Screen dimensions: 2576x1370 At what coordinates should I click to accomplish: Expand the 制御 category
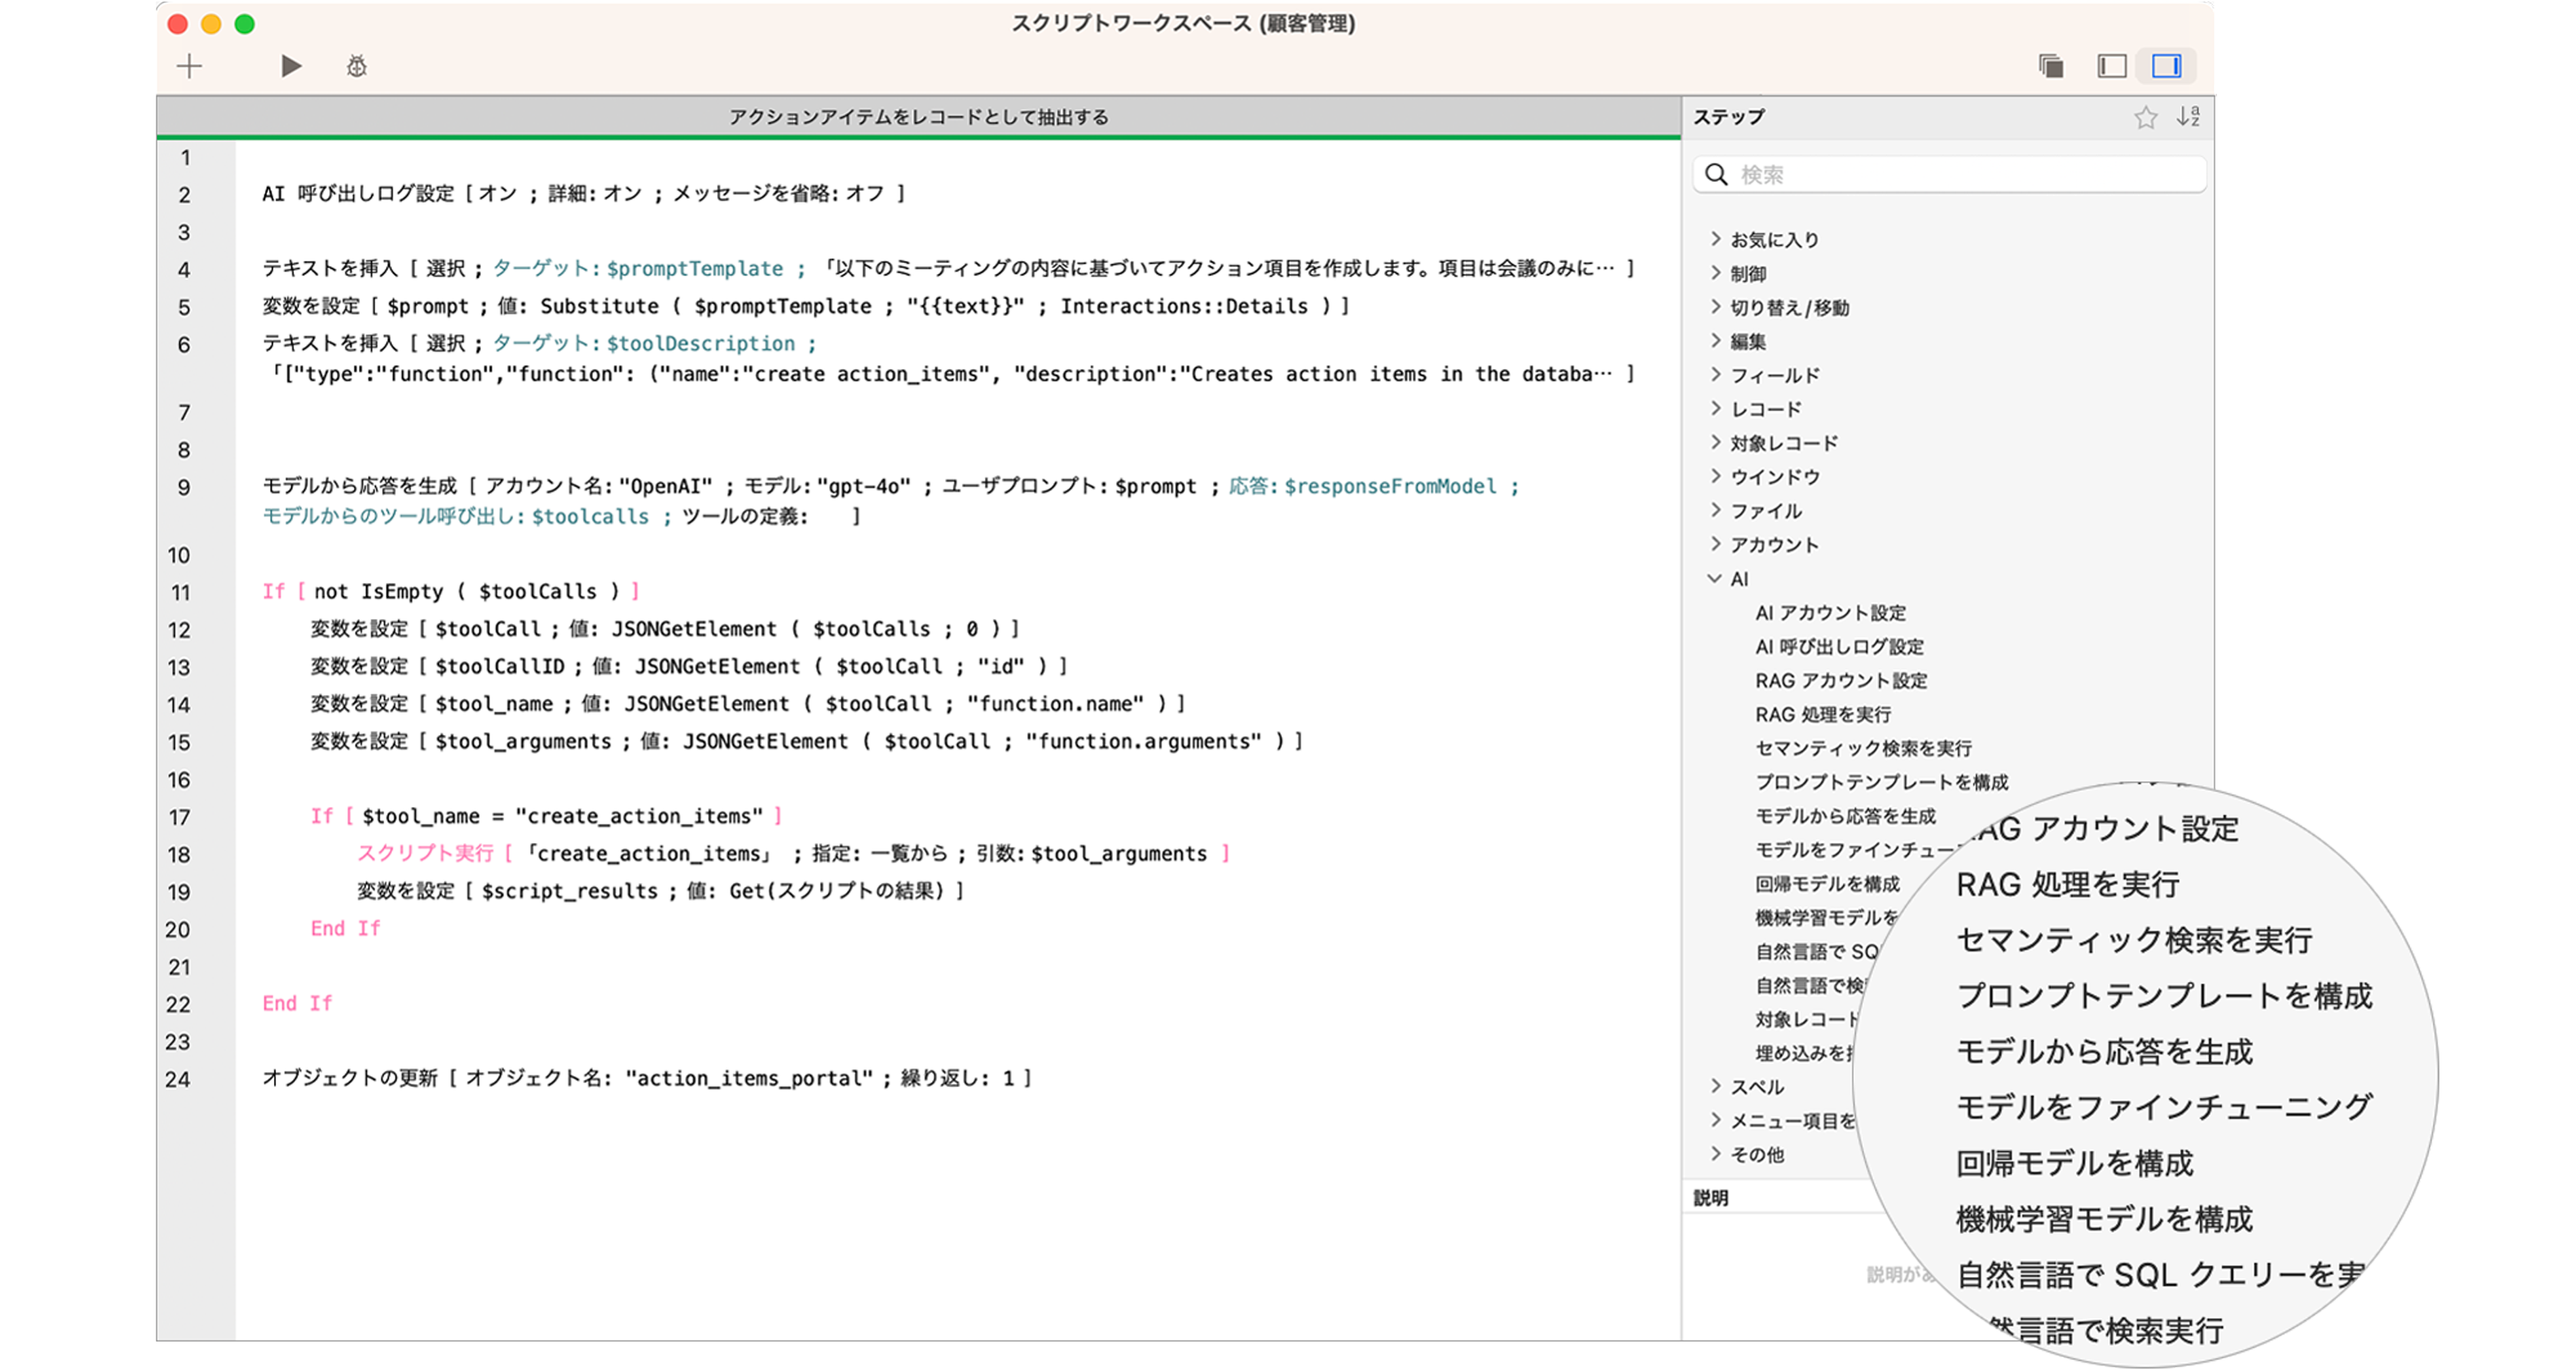click(1716, 273)
